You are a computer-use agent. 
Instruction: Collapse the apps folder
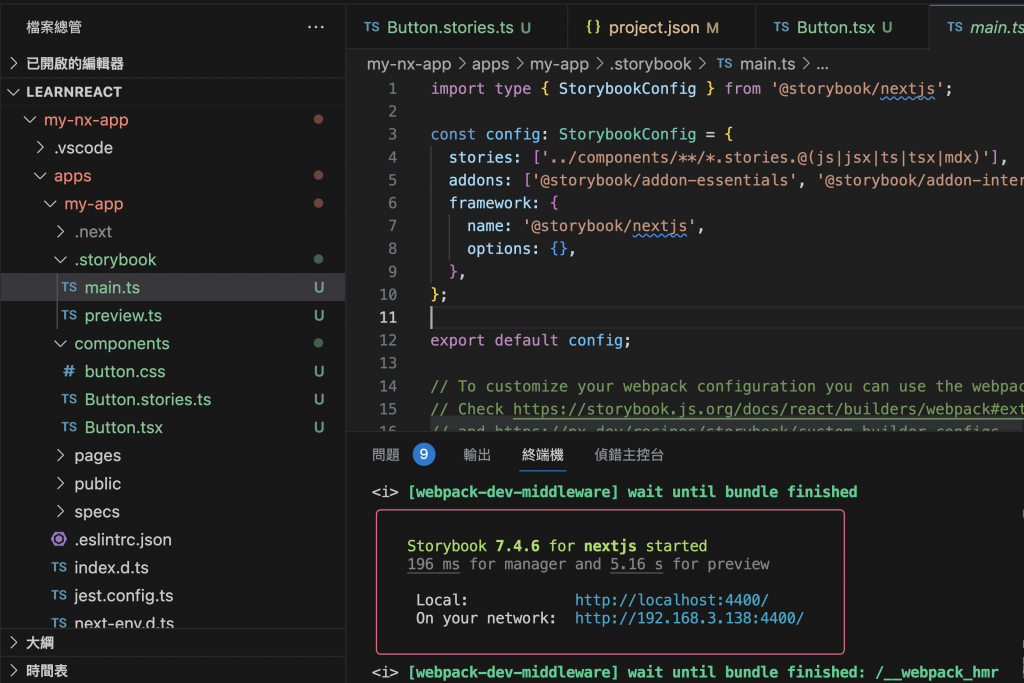point(40,176)
